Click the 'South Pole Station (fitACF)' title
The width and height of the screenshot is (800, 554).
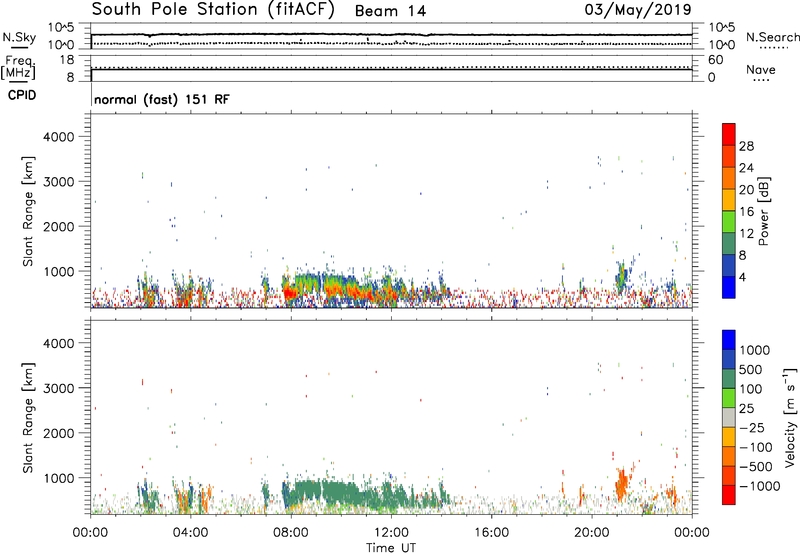coord(213,10)
